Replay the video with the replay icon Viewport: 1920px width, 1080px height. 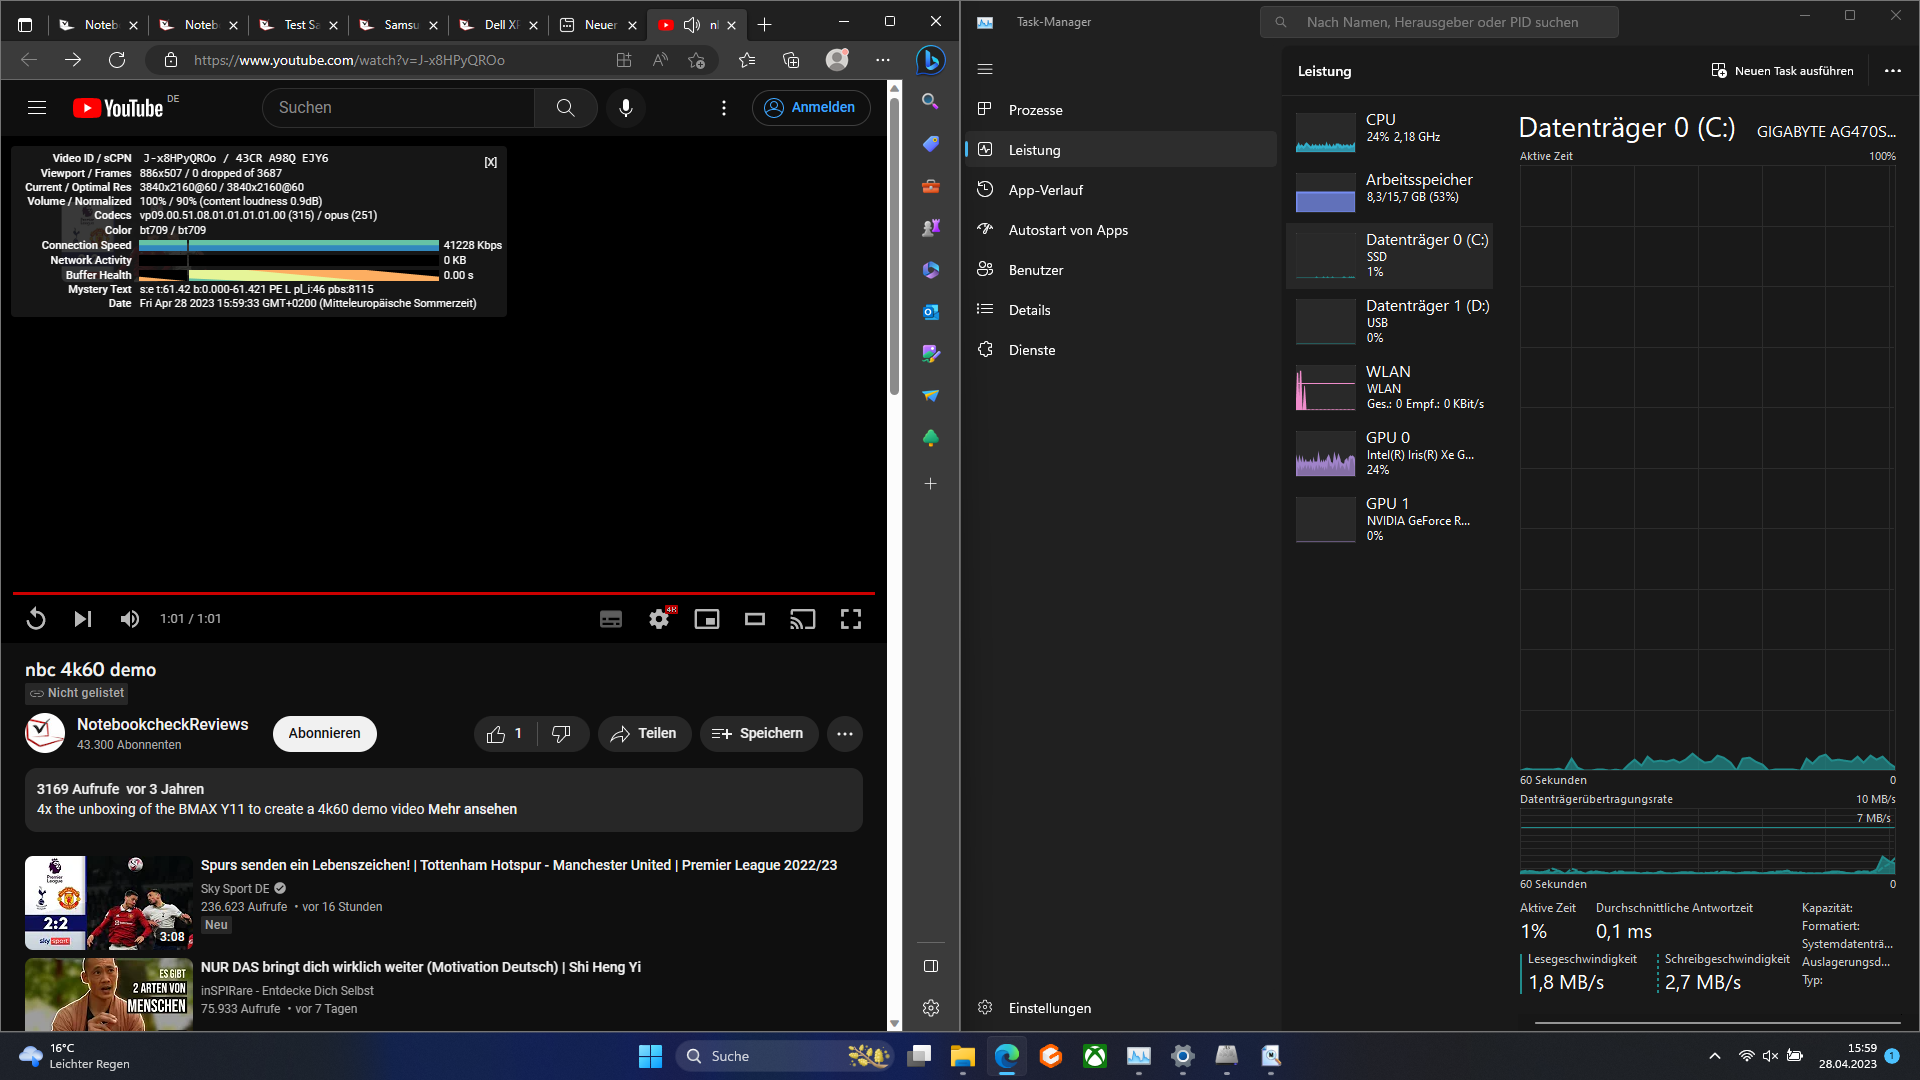coord(36,619)
